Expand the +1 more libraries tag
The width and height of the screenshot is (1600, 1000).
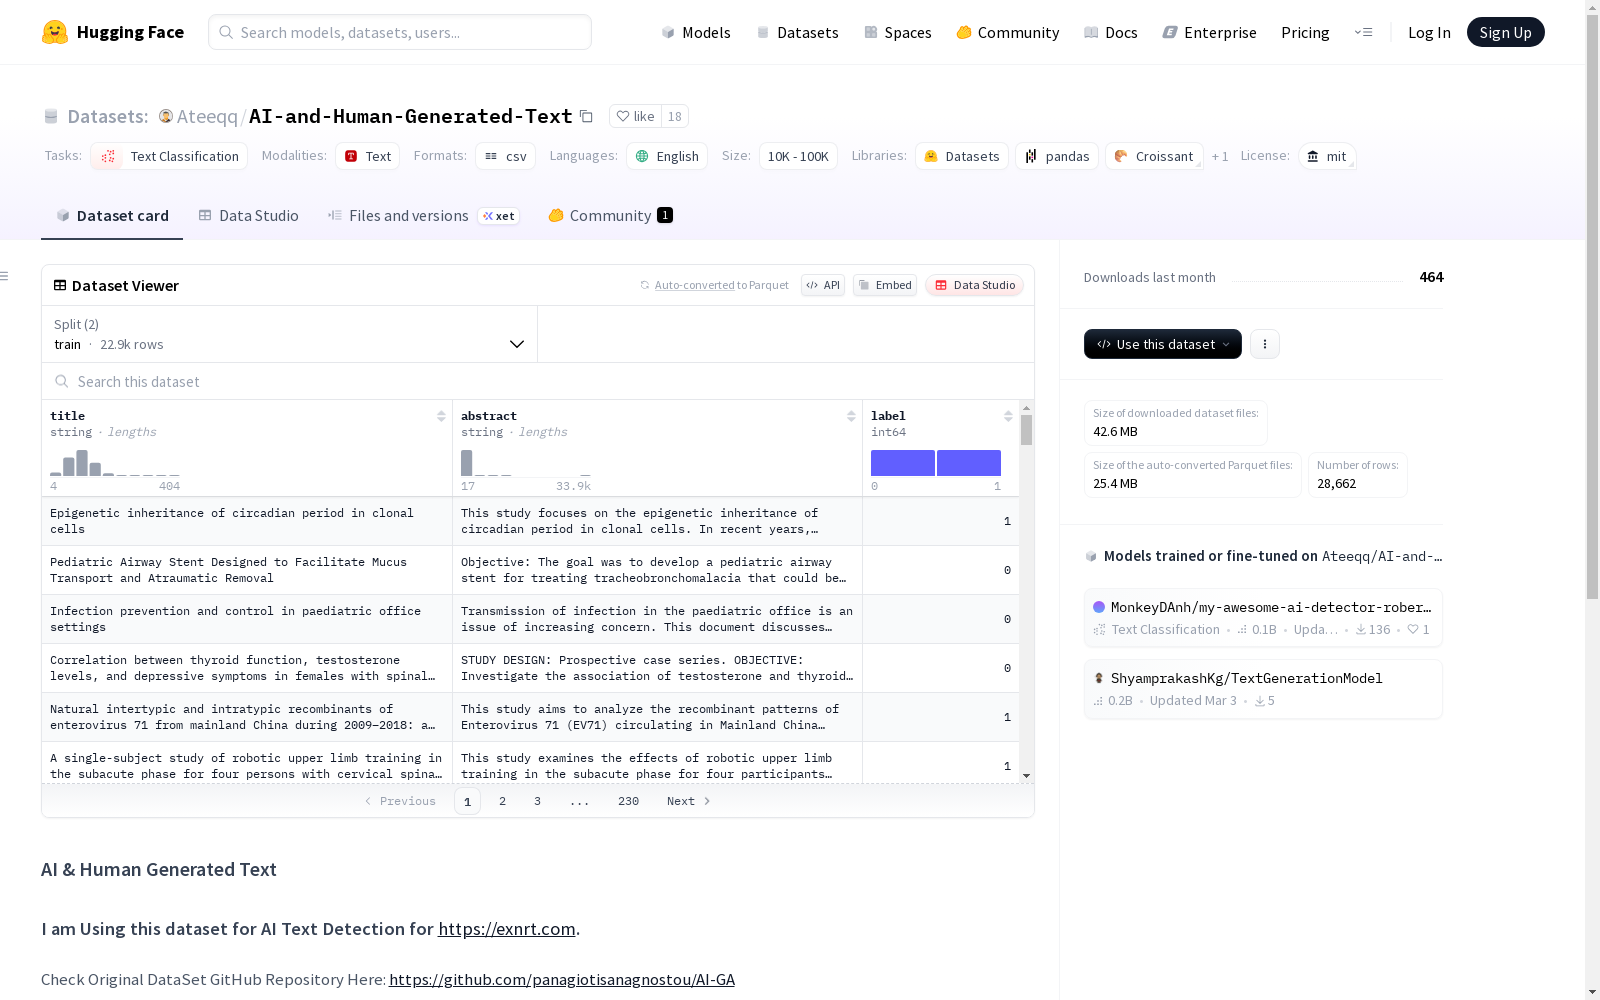(x=1219, y=157)
